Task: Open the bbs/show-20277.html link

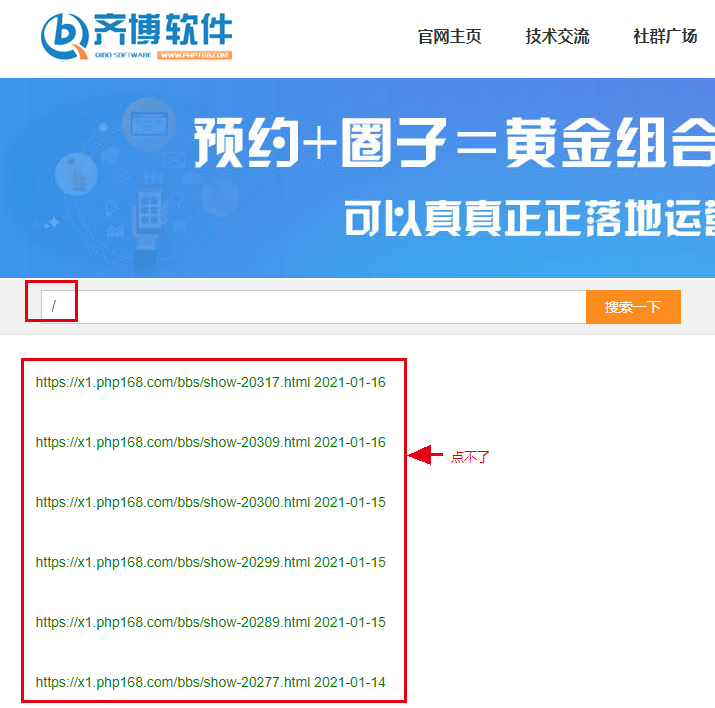Action: click(173, 682)
